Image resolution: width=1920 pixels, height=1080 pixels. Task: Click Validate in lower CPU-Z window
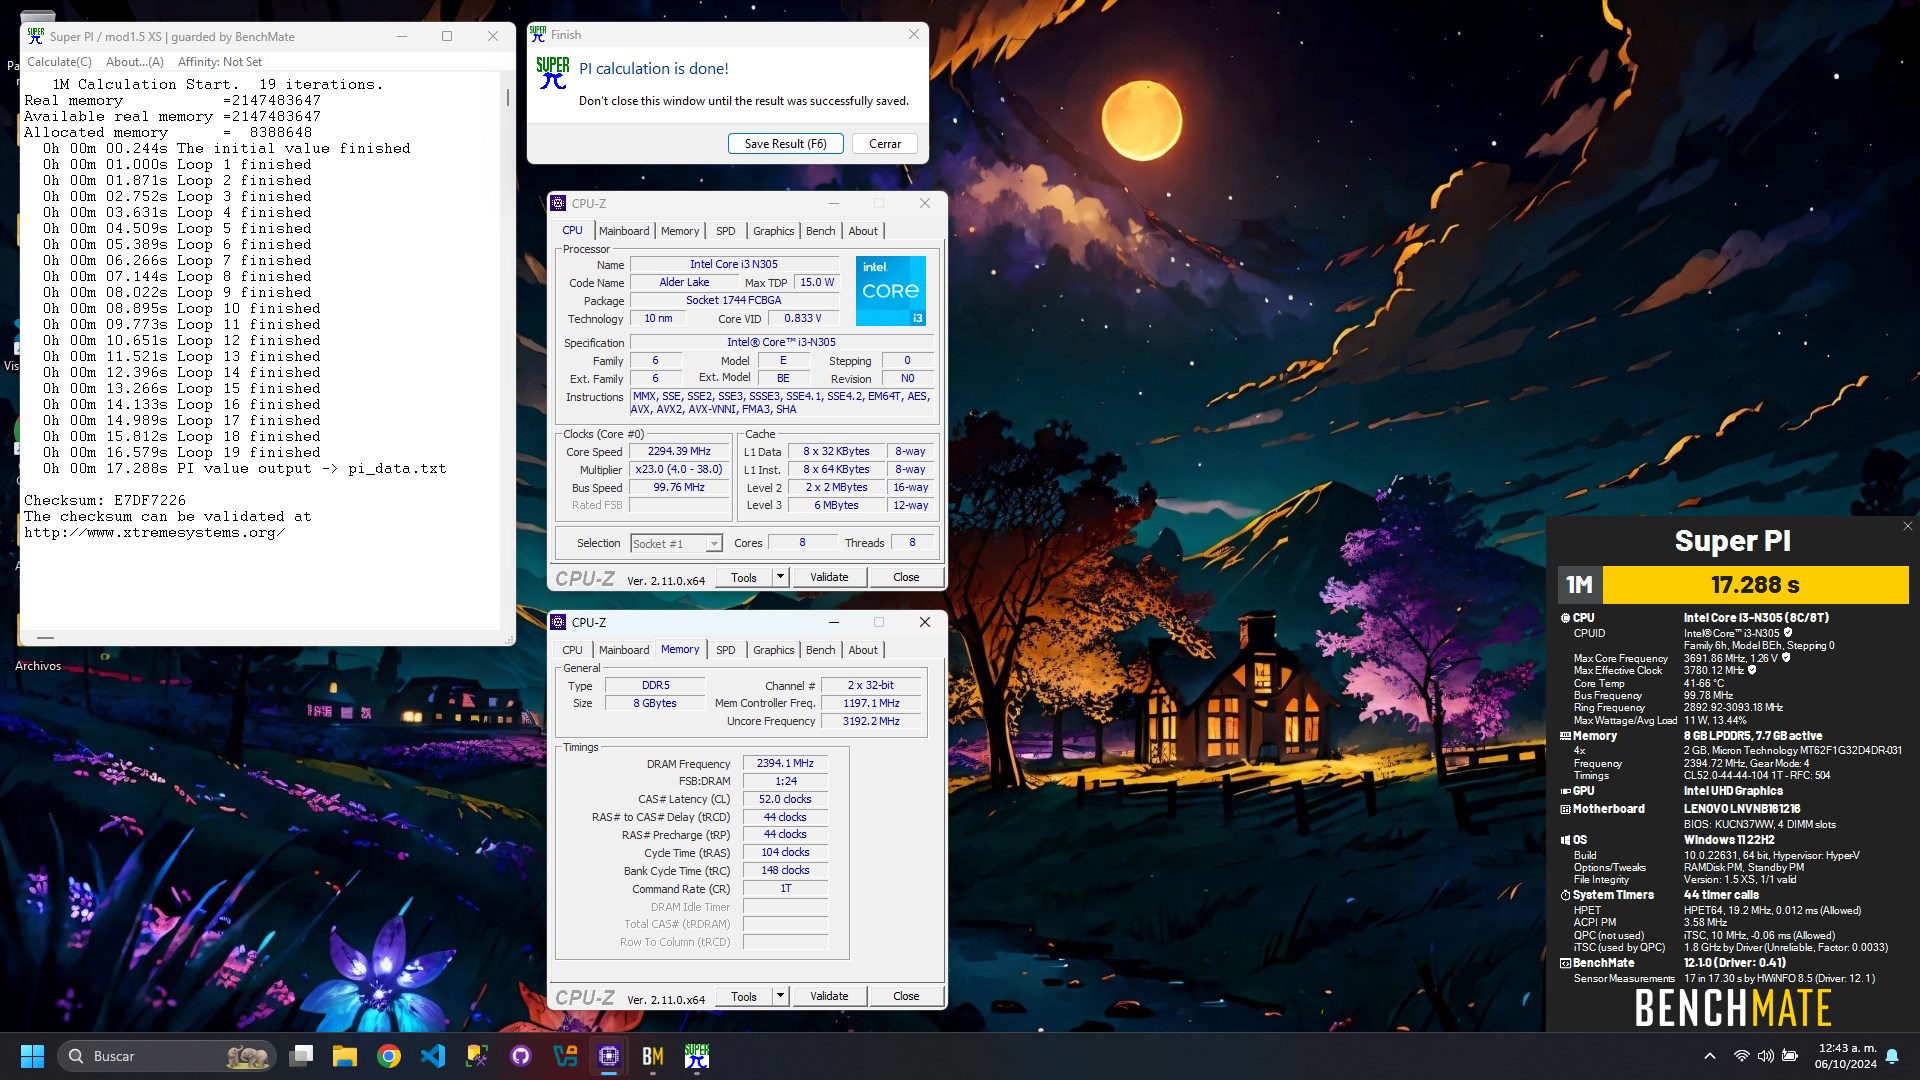pos(829,996)
